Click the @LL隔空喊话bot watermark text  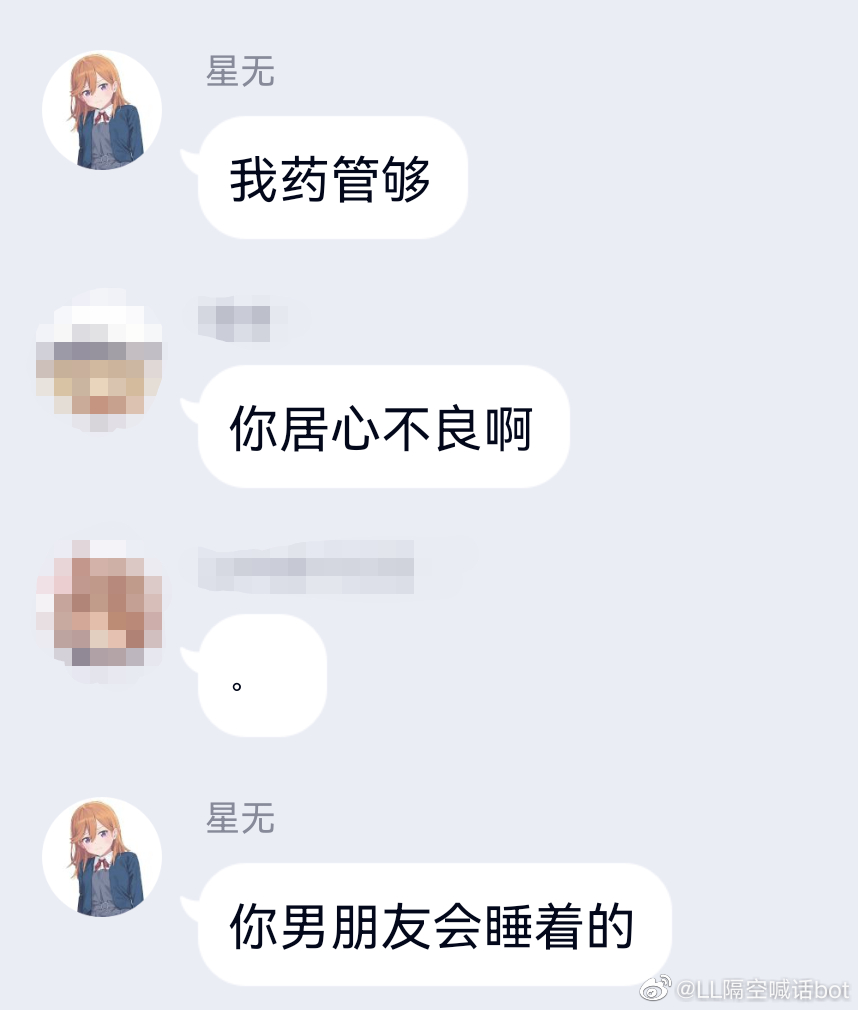763,989
